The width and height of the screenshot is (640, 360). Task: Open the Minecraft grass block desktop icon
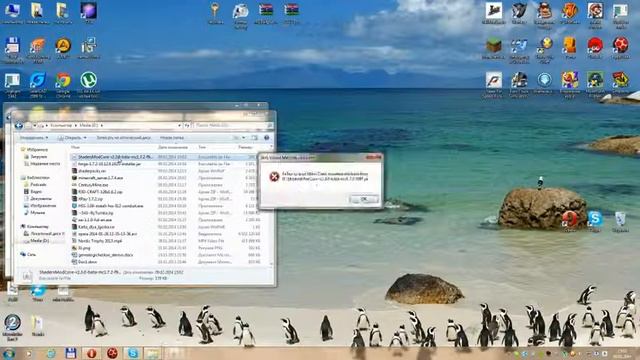pyautogui.click(x=493, y=46)
